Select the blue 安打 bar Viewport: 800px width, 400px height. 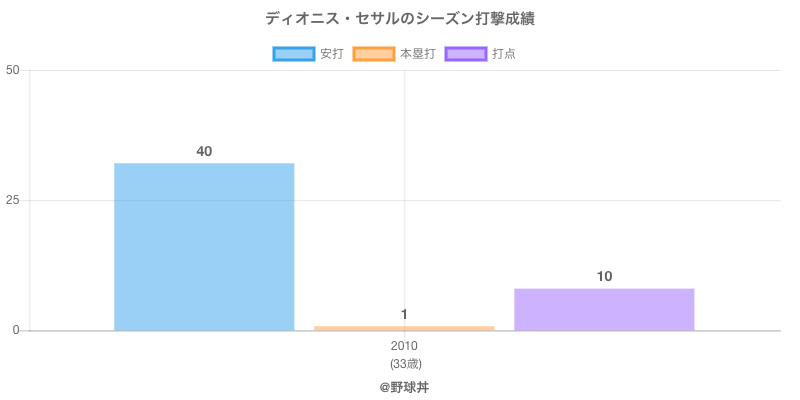point(204,246)
